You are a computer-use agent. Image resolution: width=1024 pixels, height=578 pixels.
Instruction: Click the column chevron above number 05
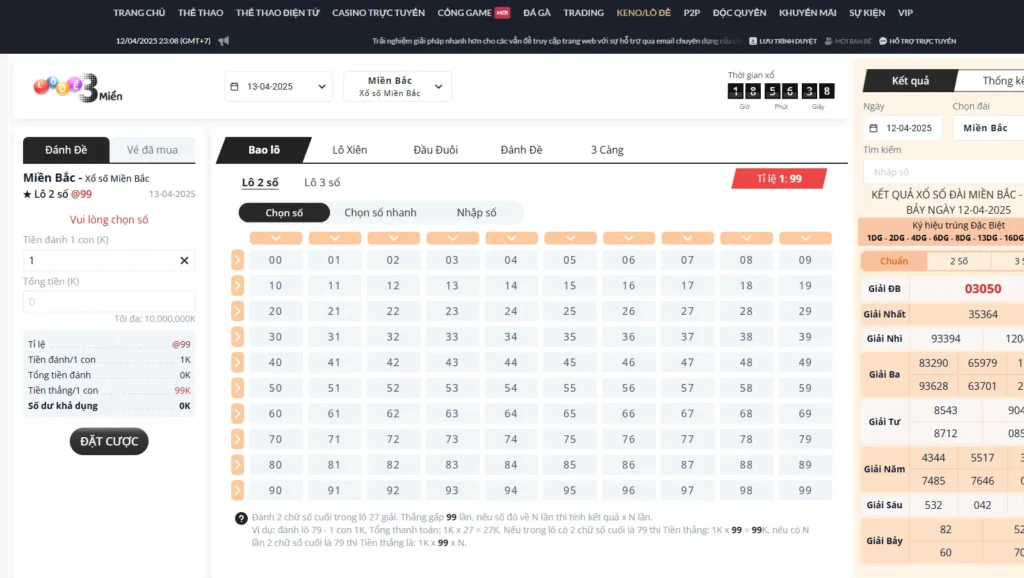(570, 238)
